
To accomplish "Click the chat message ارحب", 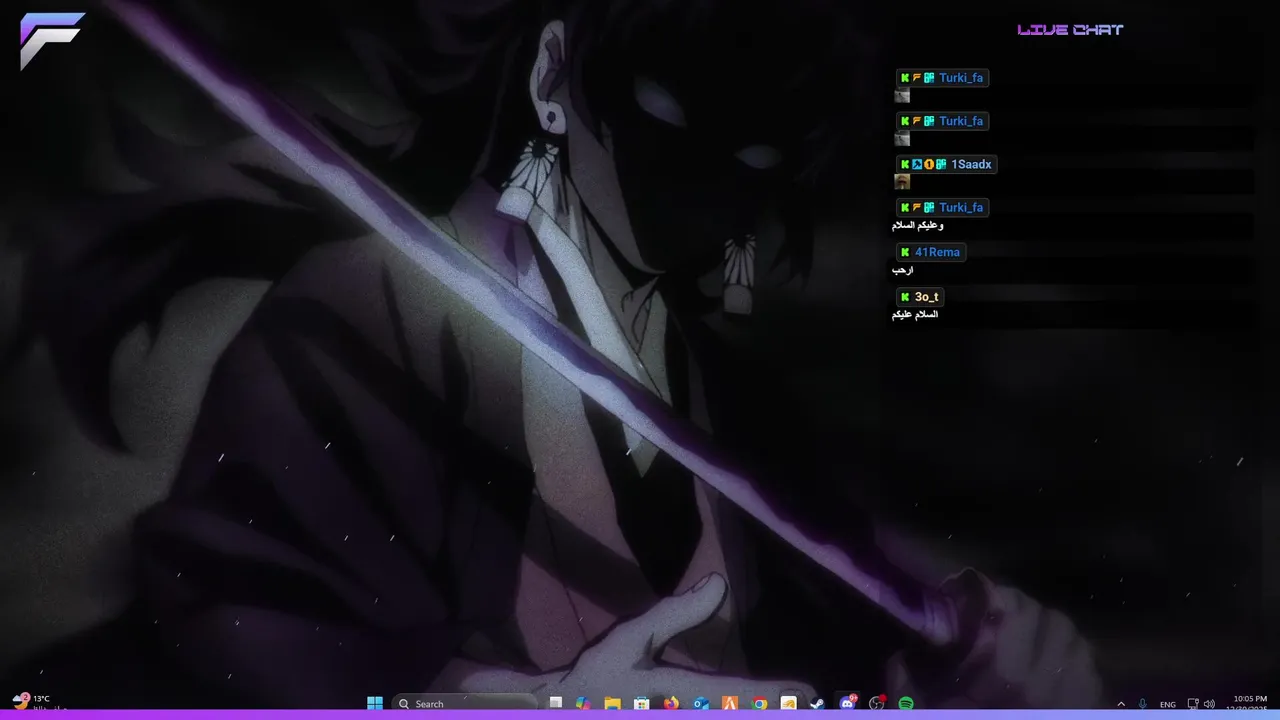I will [903, 270].
